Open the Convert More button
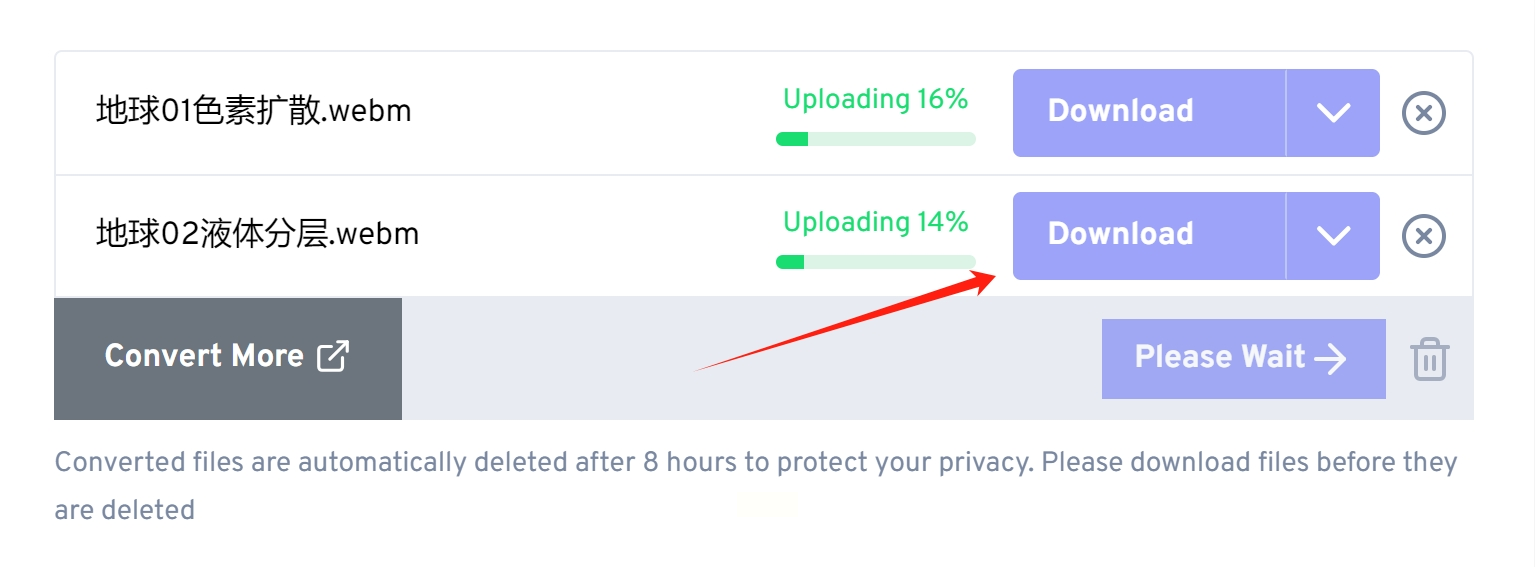This screenshot has width=1535, height=567. (x=228, y=358)
